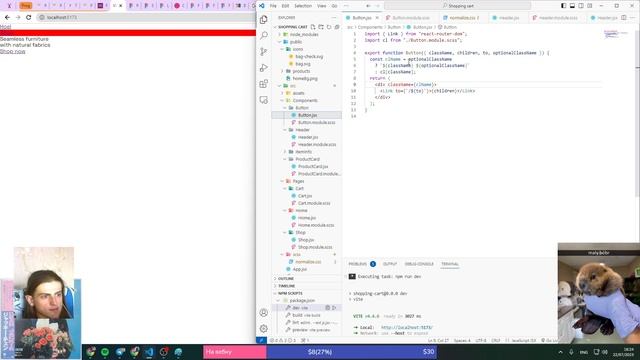Open the Source Control view
Screen dimensions: 640x360
[x=264, y=51]
